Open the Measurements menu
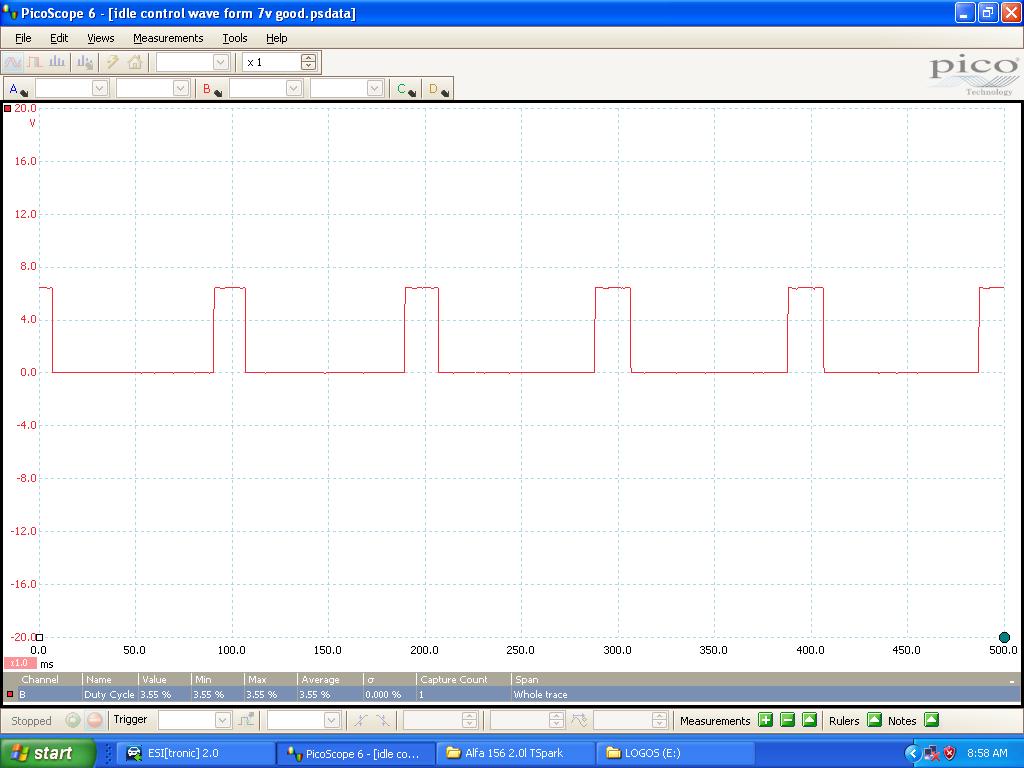The height and width of the screenshot is (768, 1024). [x=168, y=39]
